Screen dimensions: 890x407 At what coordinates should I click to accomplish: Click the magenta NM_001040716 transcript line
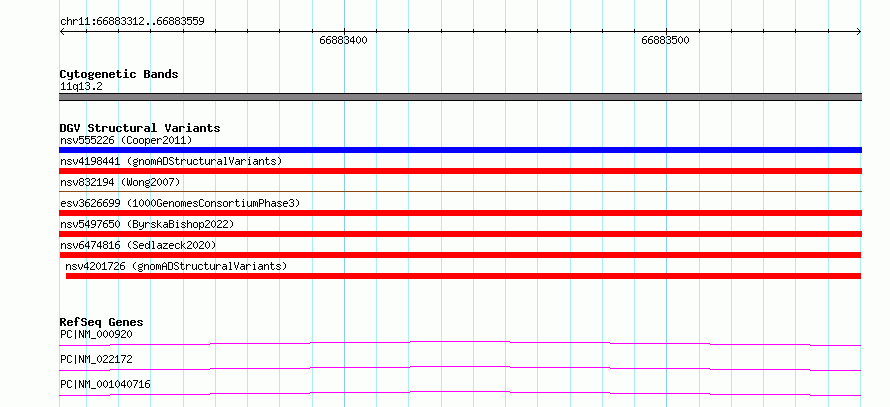[x=460, y=393]
